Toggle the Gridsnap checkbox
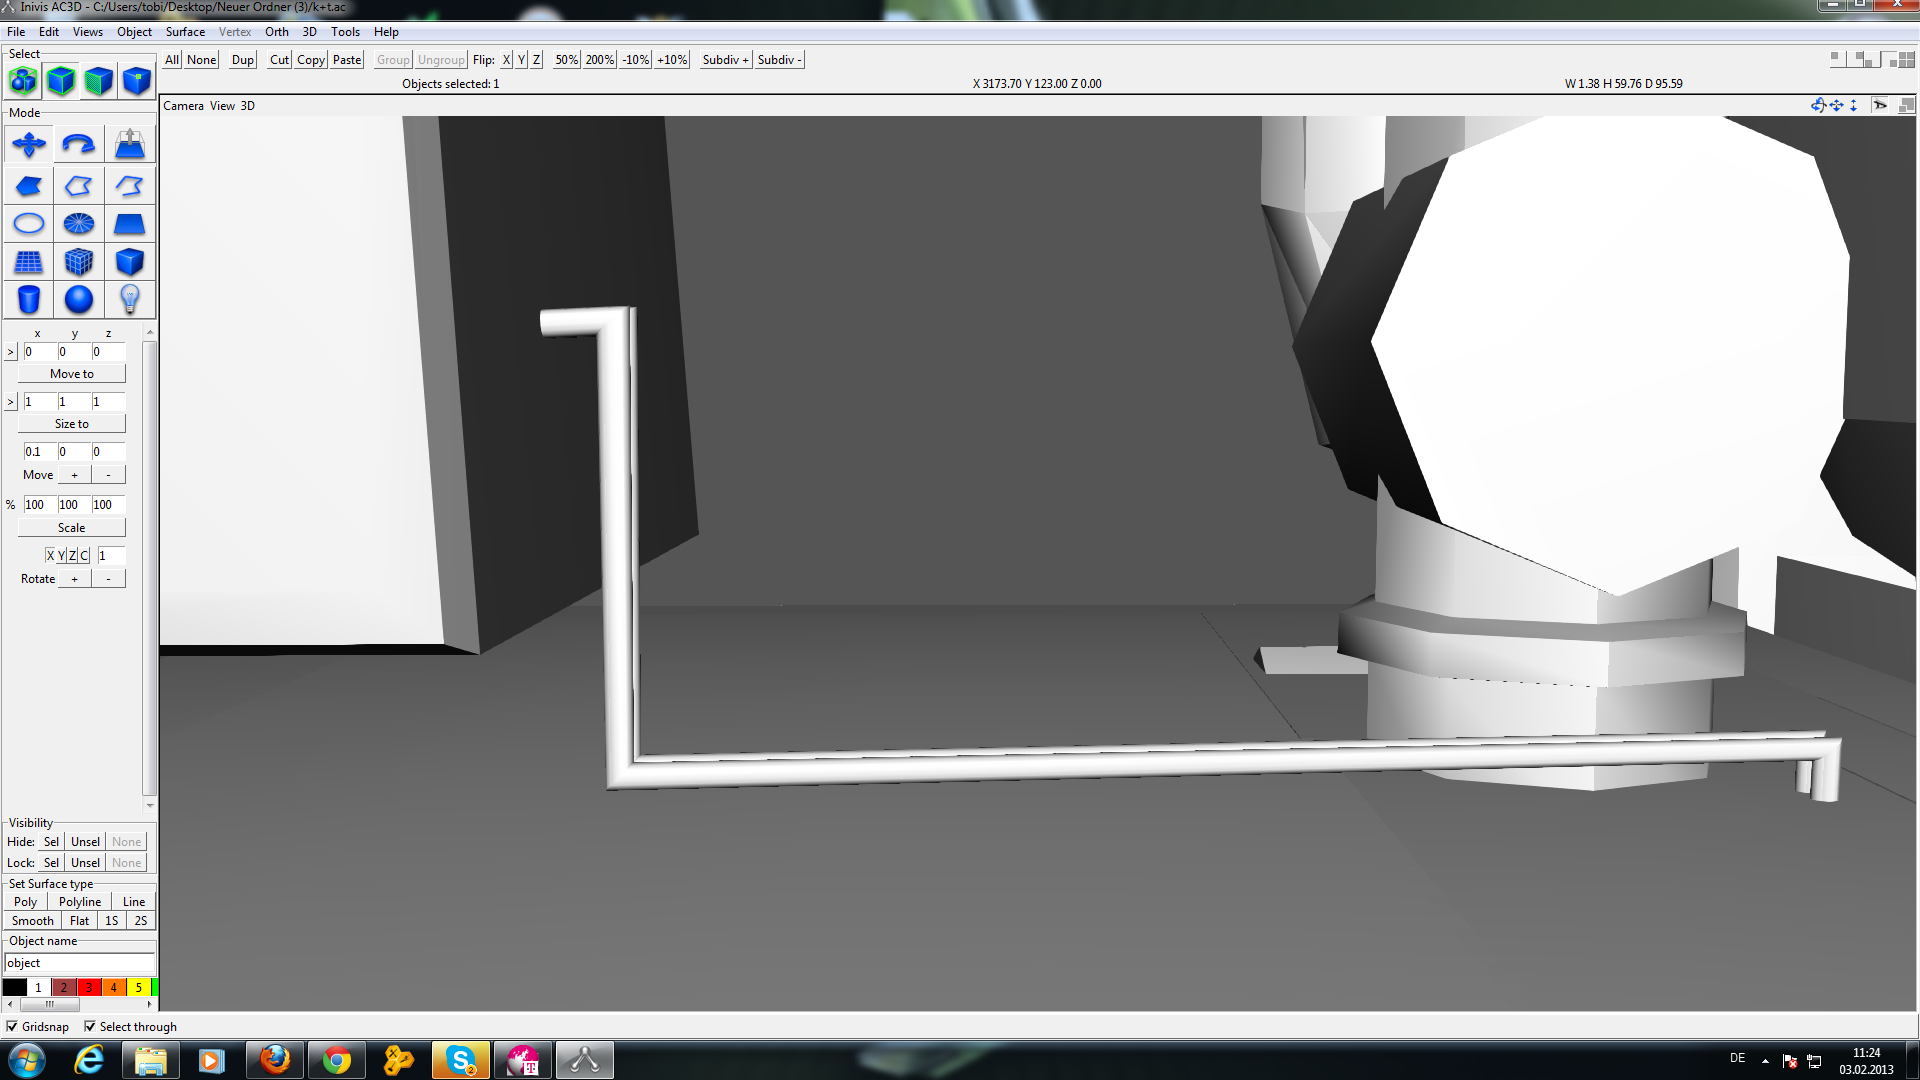Screen dimensions: 1920x1080 (12, 1026)
